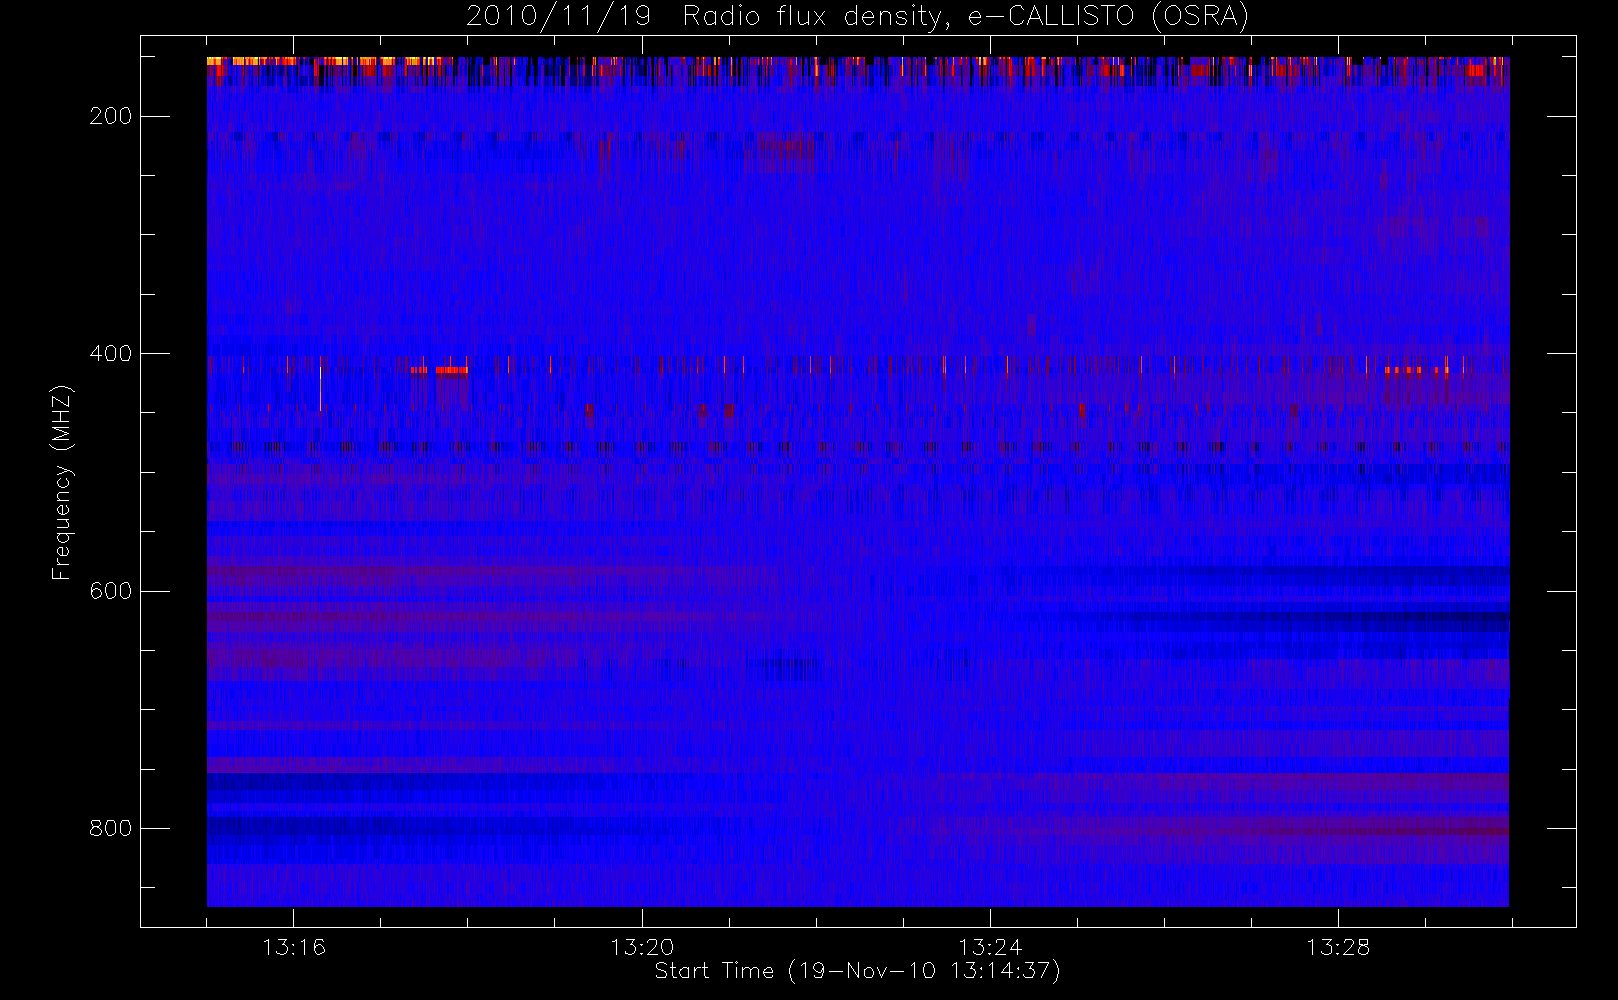Click the 13:20 time tick label
1618x1000 pixels.
tap(642, 947)
